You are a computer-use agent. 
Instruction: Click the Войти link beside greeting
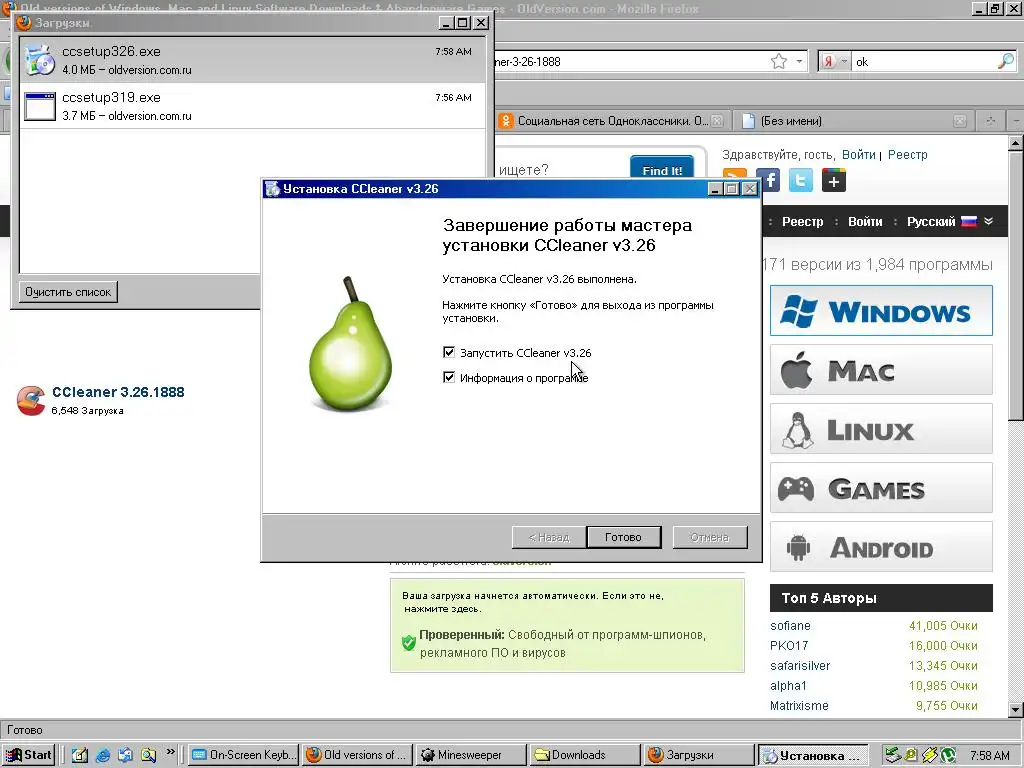858,155
